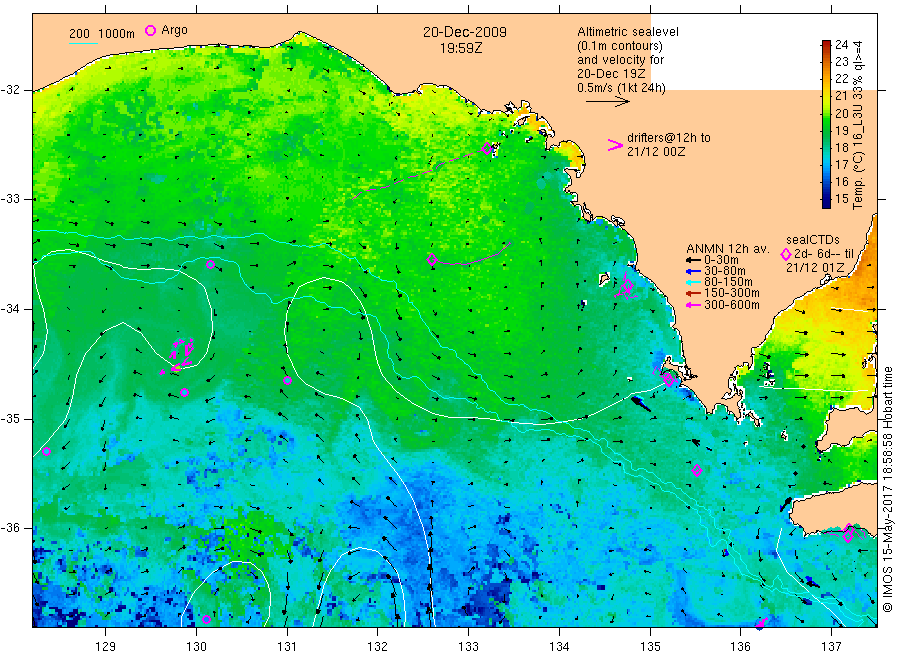Select seal CTD diamond near 135.5E 35.5S

click(x=697, y=471)
